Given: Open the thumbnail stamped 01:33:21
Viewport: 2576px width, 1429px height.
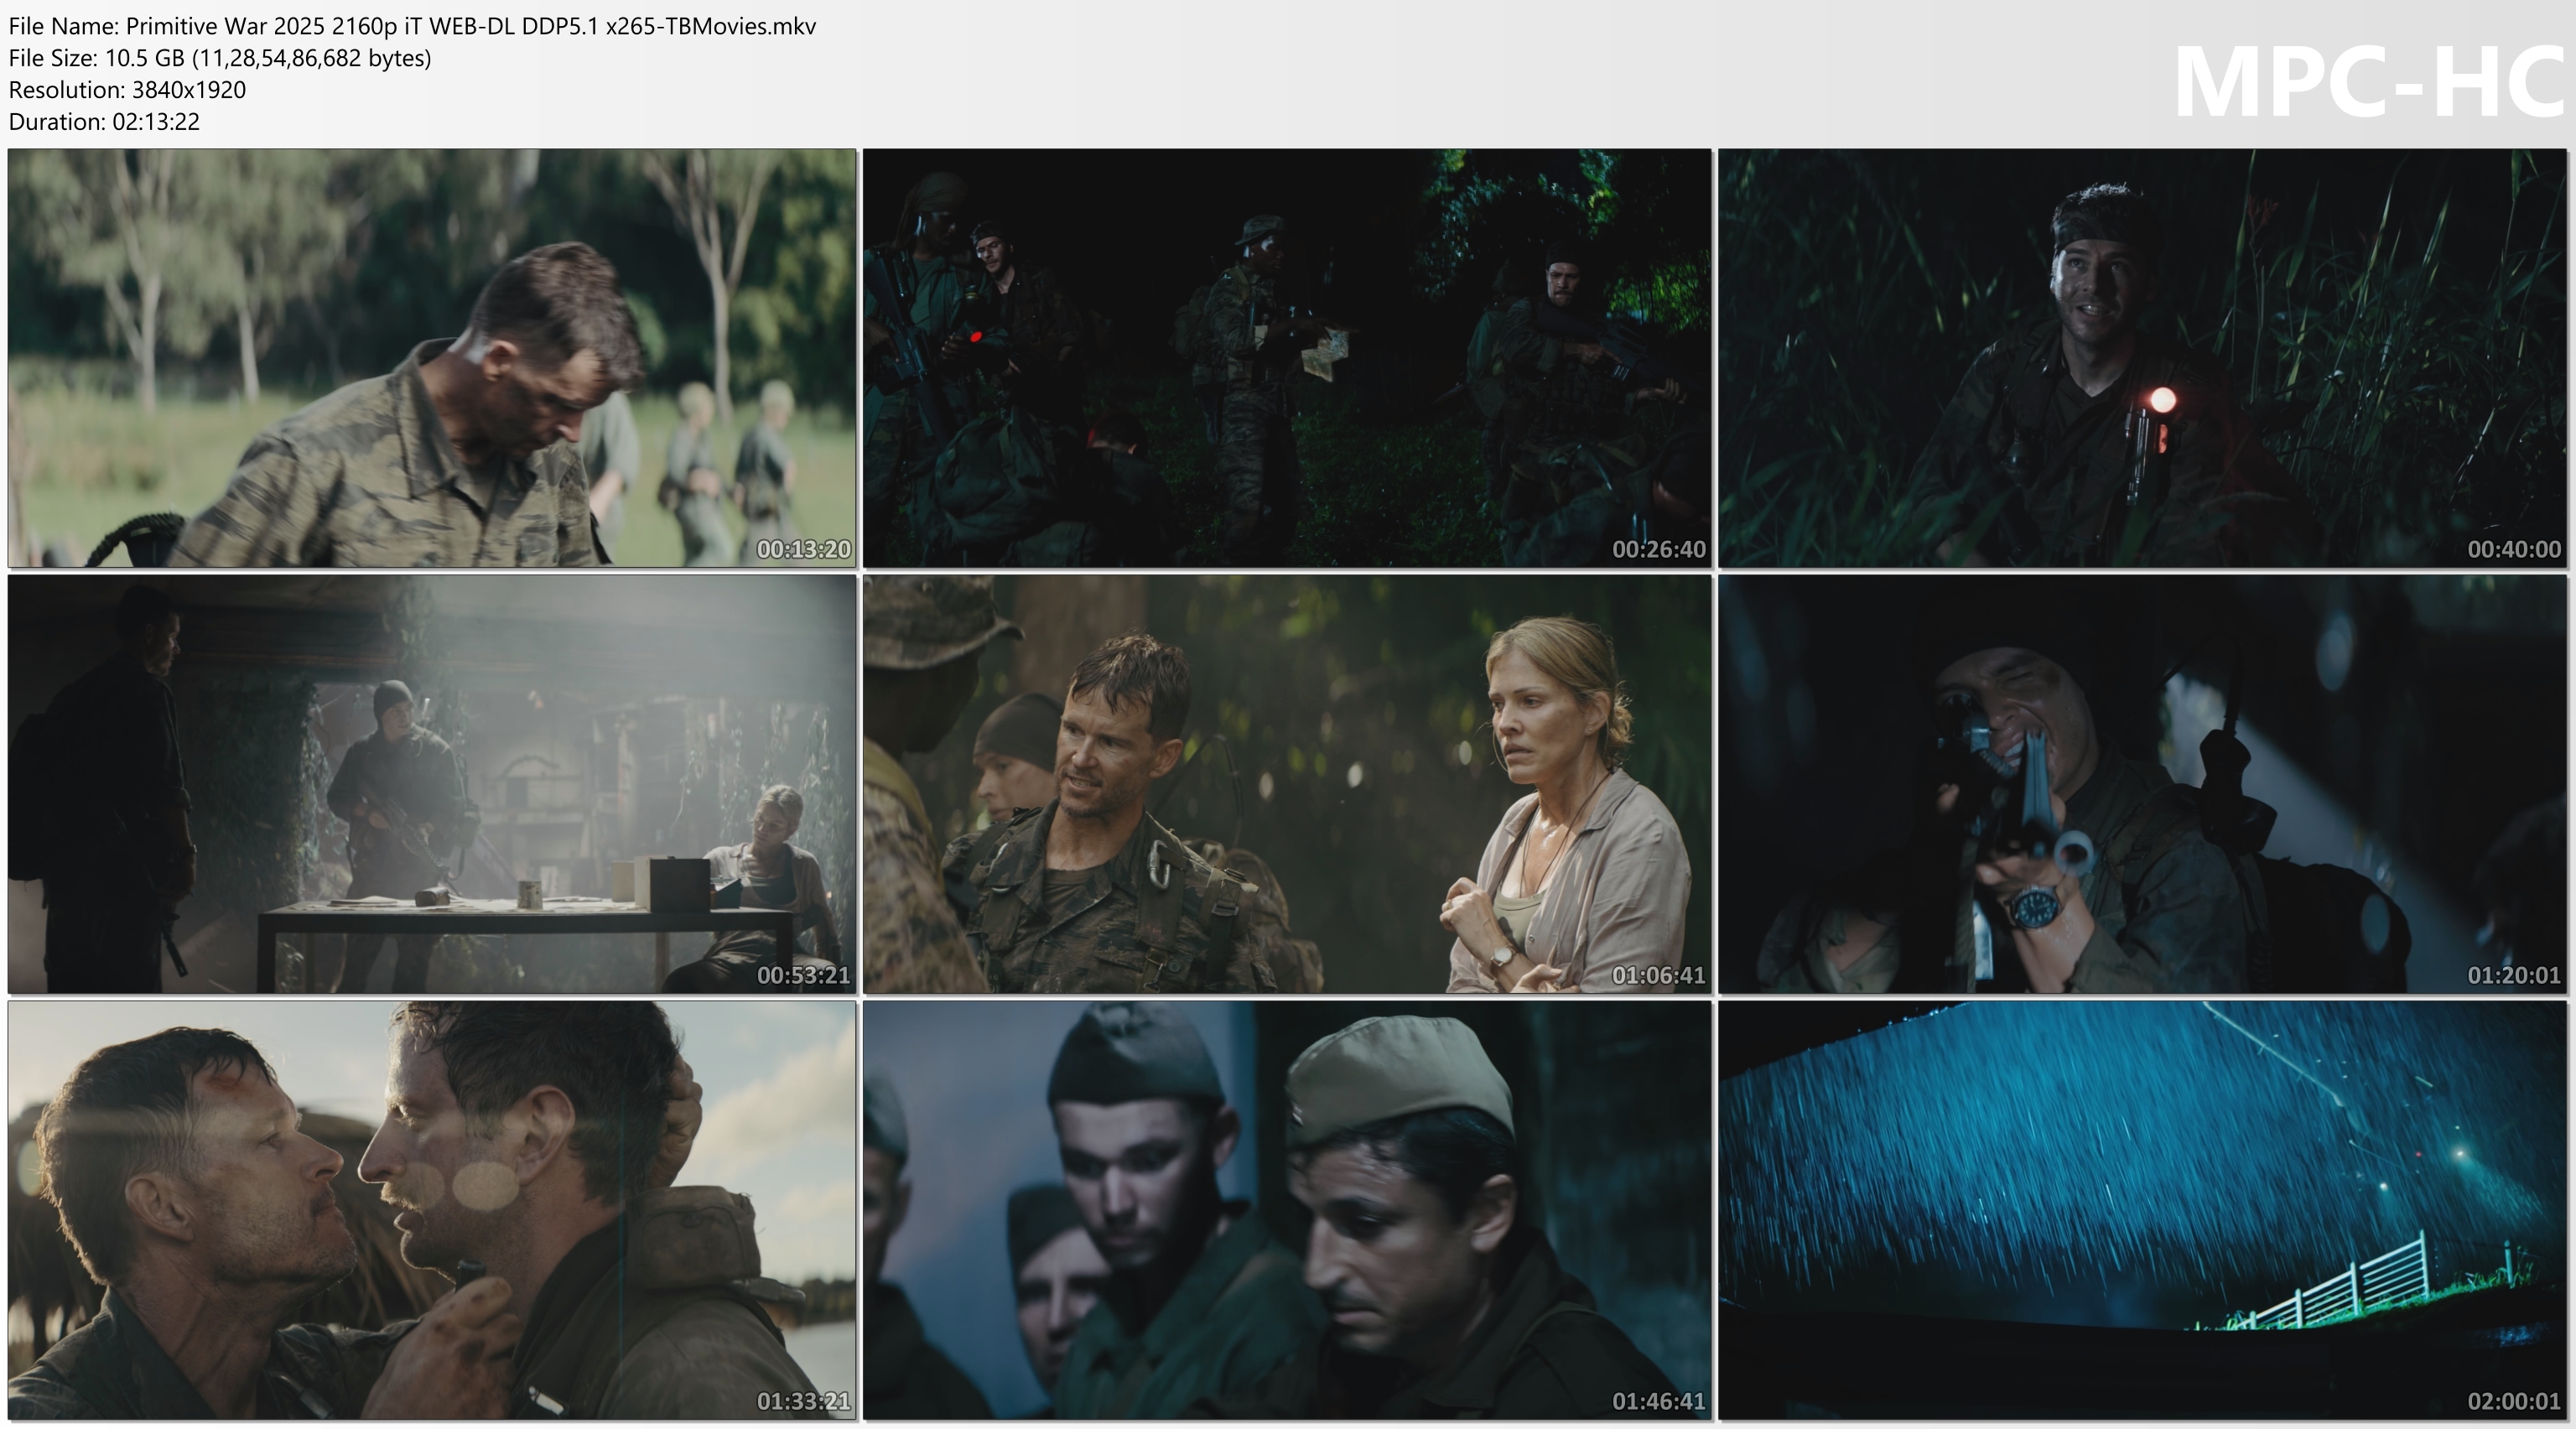Looking at the screenshot, I should point(432,1210).
